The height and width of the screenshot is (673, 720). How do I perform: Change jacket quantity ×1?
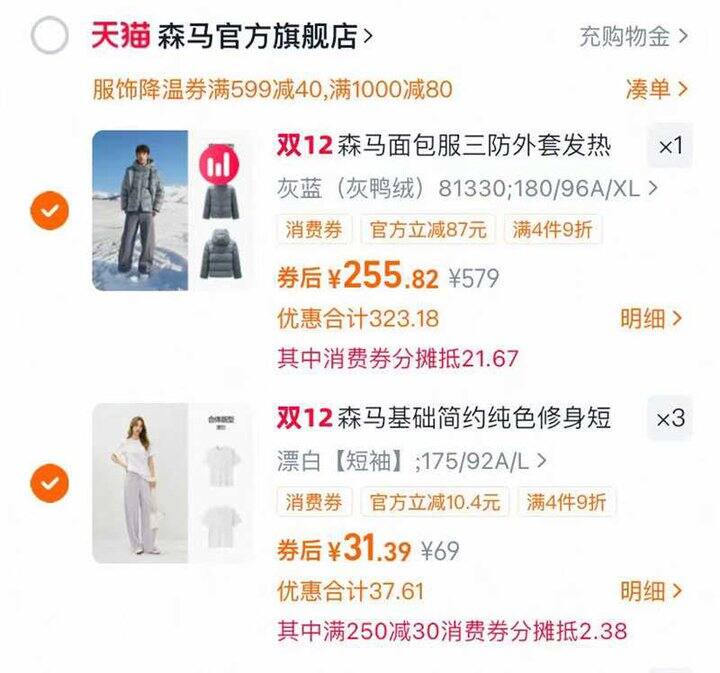coord(670,146)
